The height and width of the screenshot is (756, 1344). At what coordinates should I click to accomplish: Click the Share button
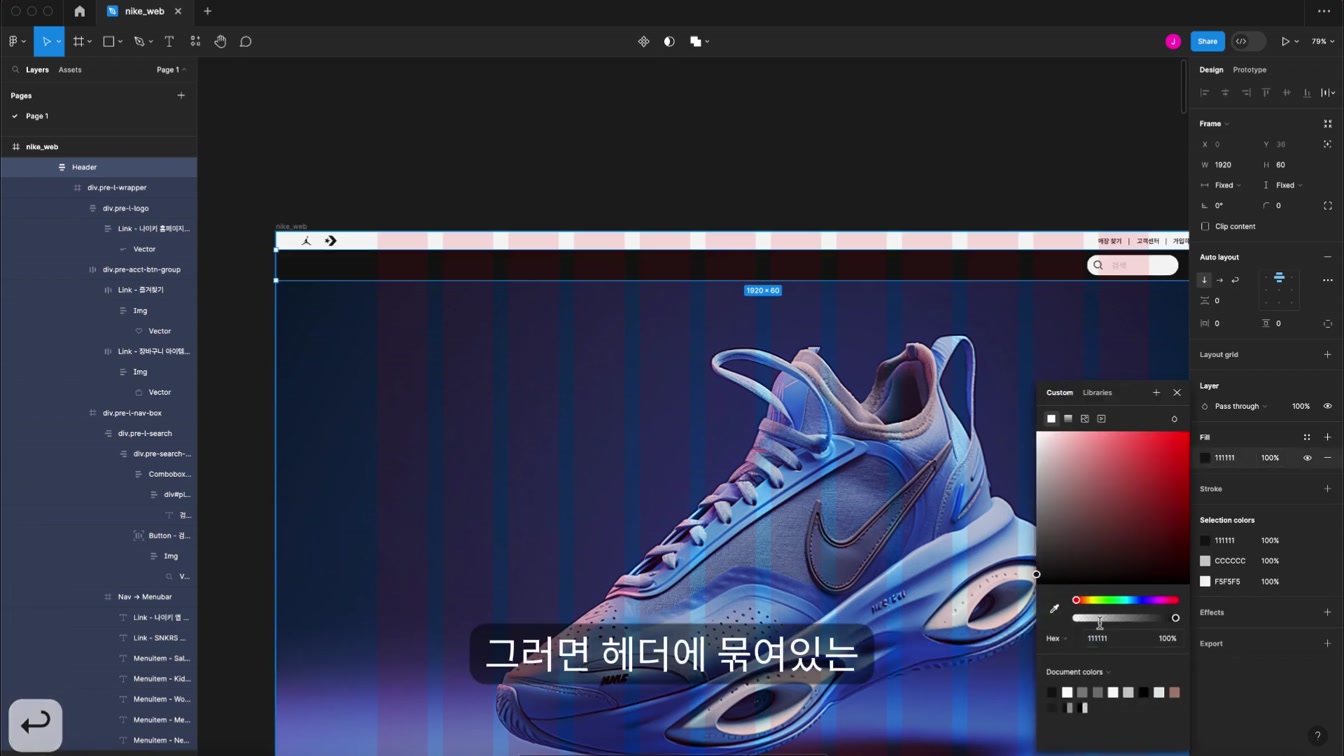pyautogui.click(x=1207, y=41)
